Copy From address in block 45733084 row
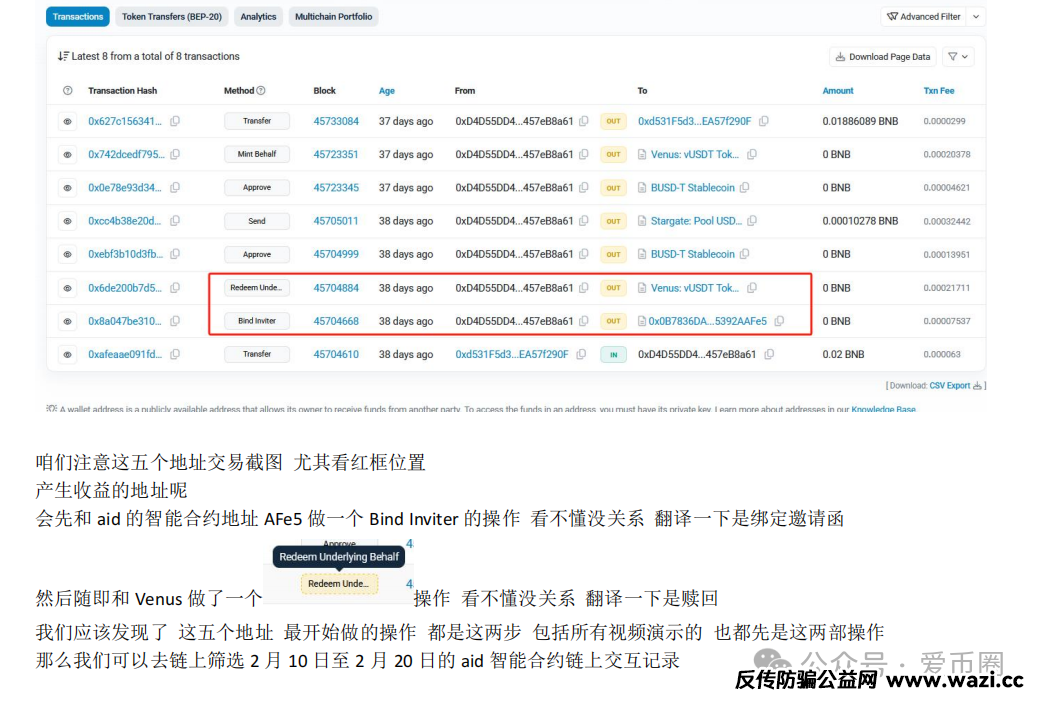Viewport: 1038px width, 707px height. (583, 121)
